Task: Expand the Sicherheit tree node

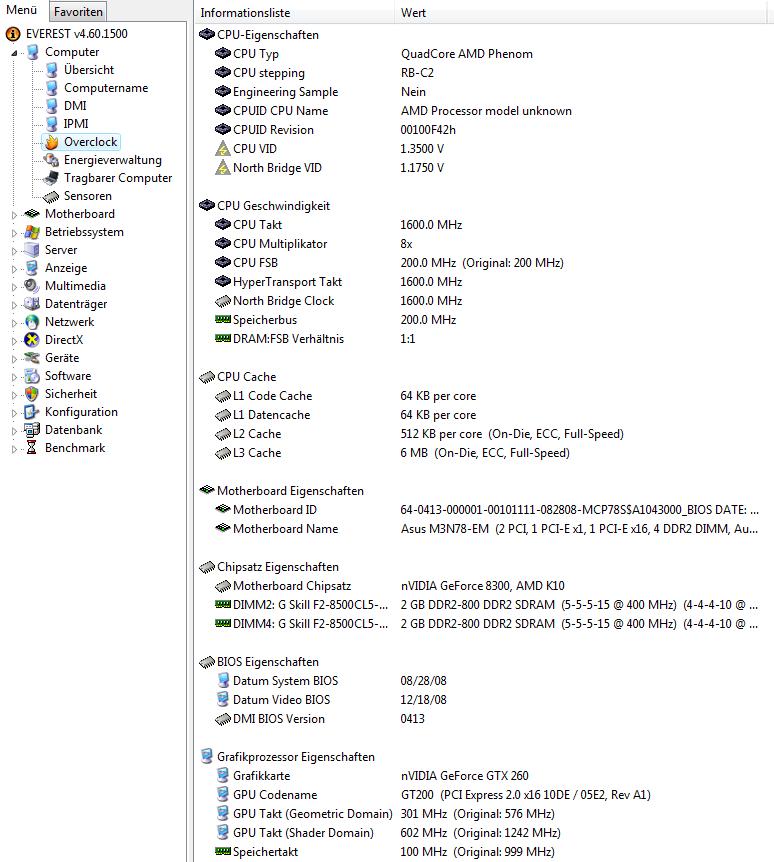Action: (x=14, y=395)
